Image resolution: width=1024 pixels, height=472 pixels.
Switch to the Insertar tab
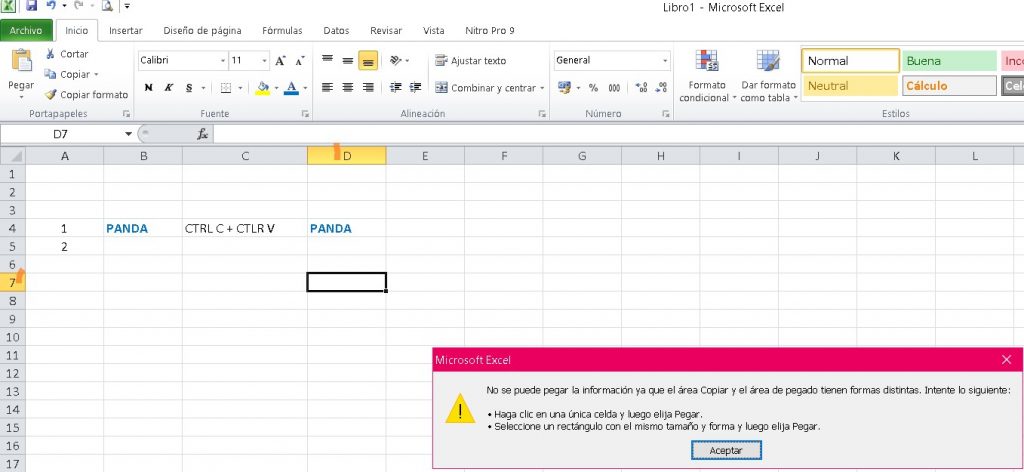[x=125, y=31]
